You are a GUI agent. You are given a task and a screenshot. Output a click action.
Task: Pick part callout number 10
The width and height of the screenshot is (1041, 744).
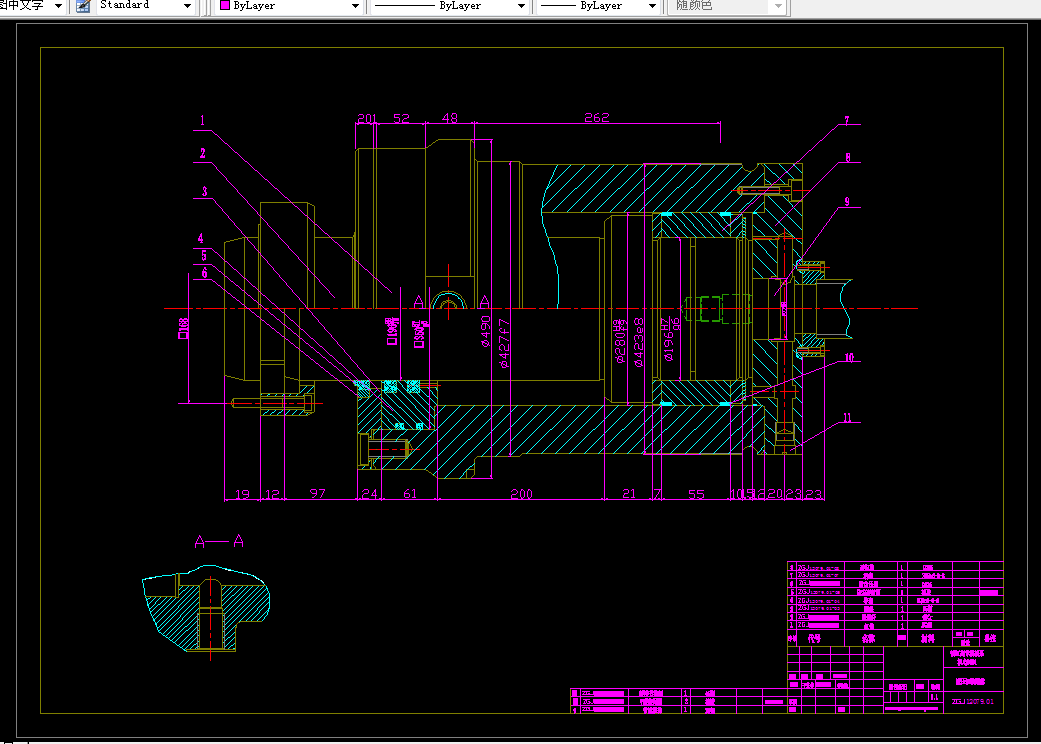point(848,357)
